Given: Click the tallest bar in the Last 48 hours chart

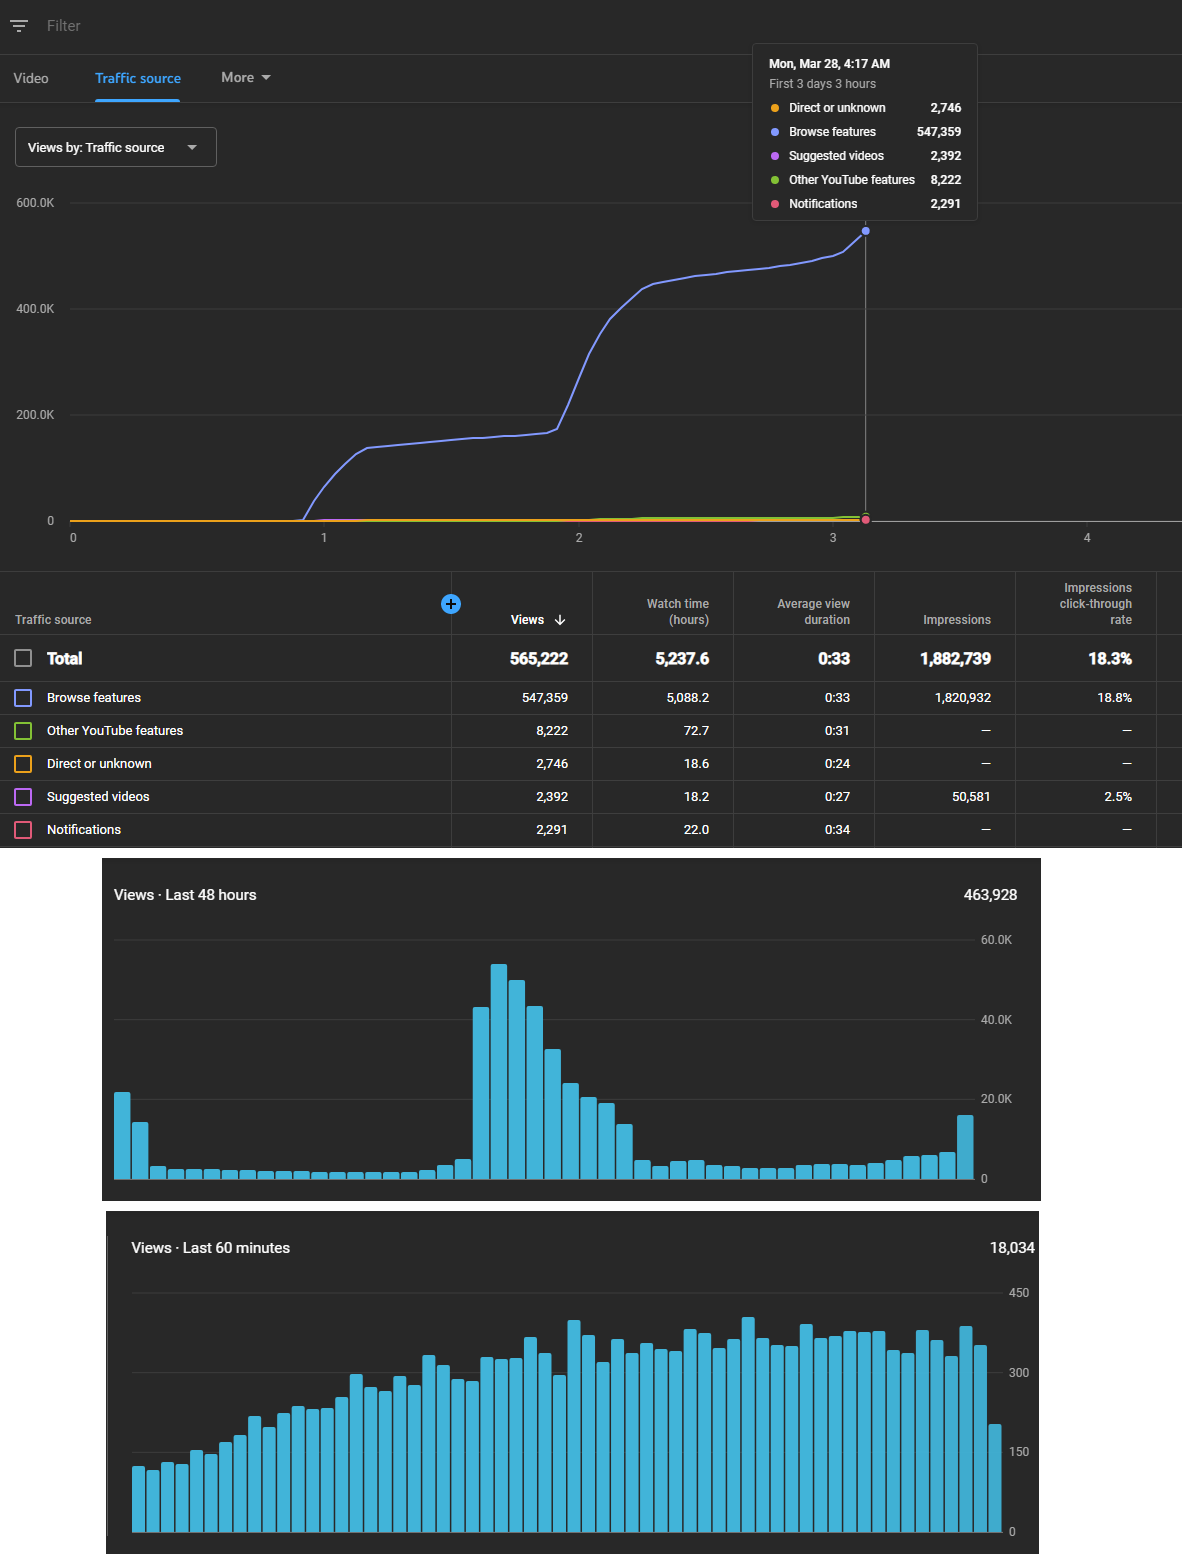Looking at the screenshot, I should pyautogui.click(x=499, y=1072).
